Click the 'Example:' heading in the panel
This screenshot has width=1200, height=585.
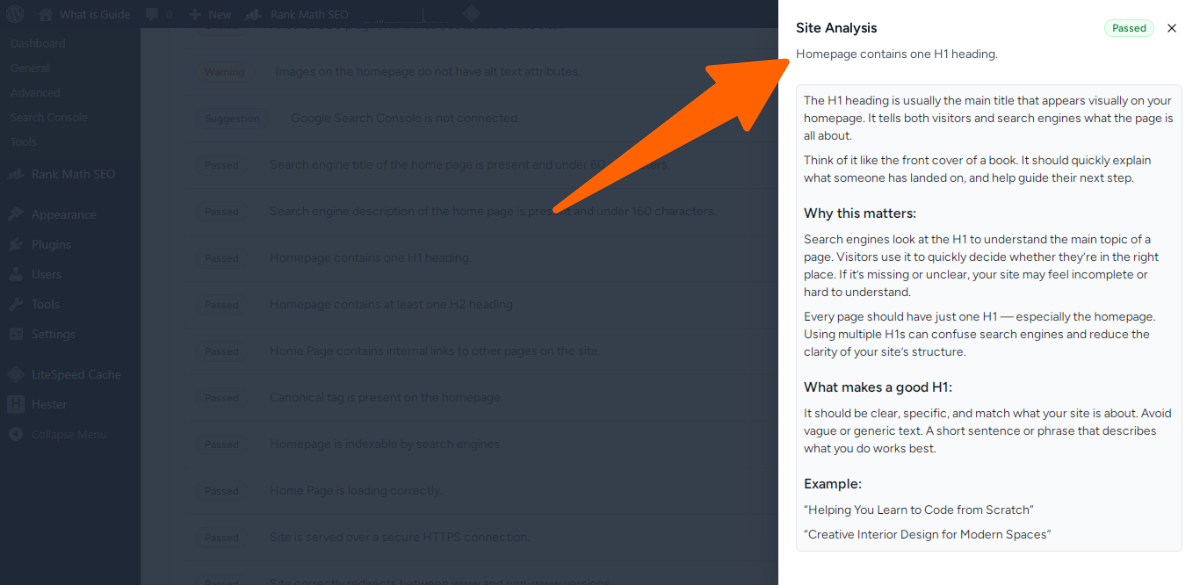coord(833,484)
